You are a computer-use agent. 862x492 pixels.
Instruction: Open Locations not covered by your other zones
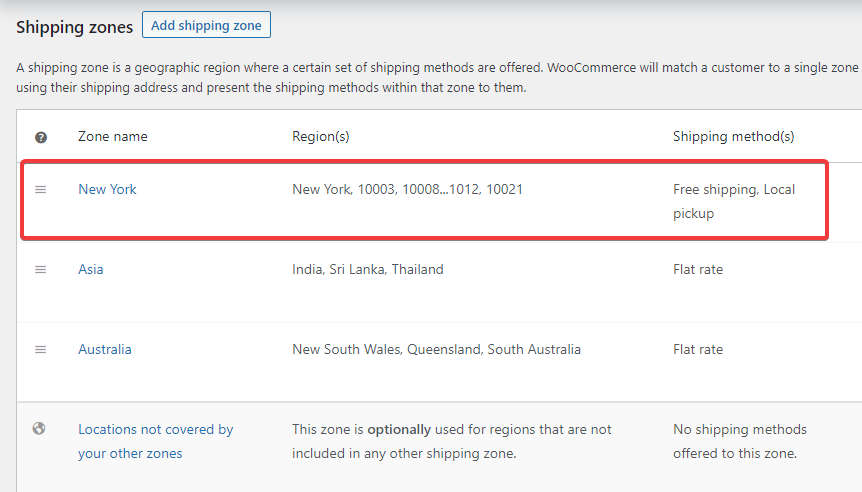pos(156,441)
